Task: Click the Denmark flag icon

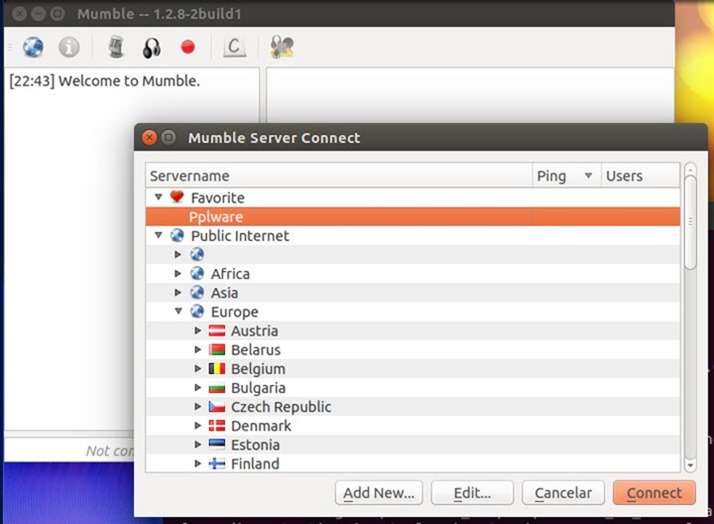Action: (x=217, y=426)
